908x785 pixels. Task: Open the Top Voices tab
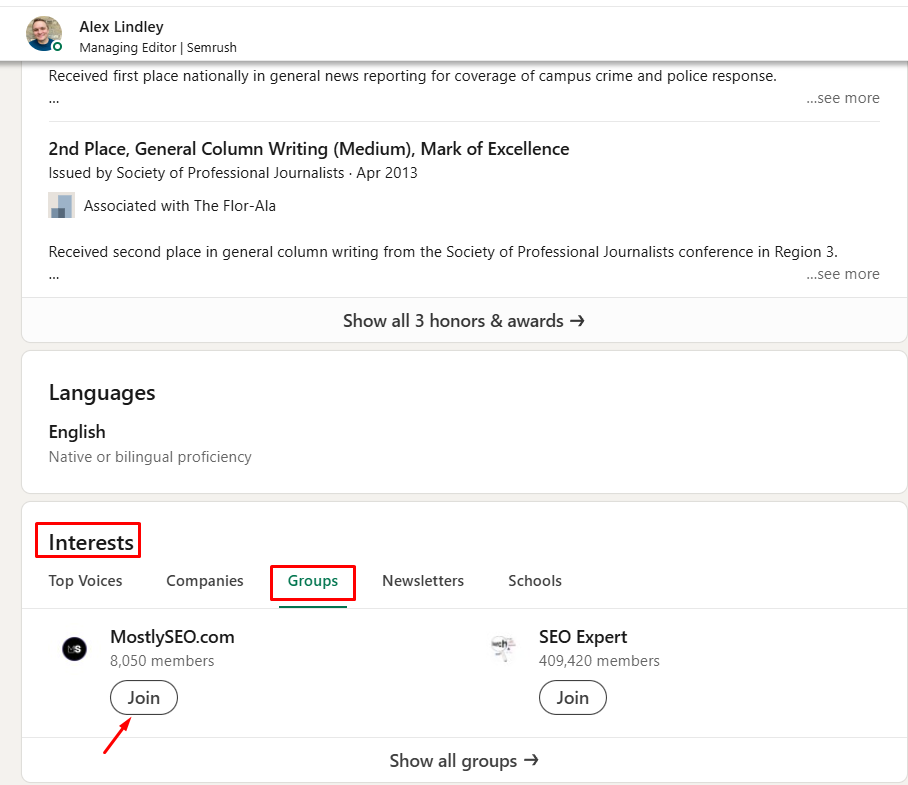coord(85,581)
